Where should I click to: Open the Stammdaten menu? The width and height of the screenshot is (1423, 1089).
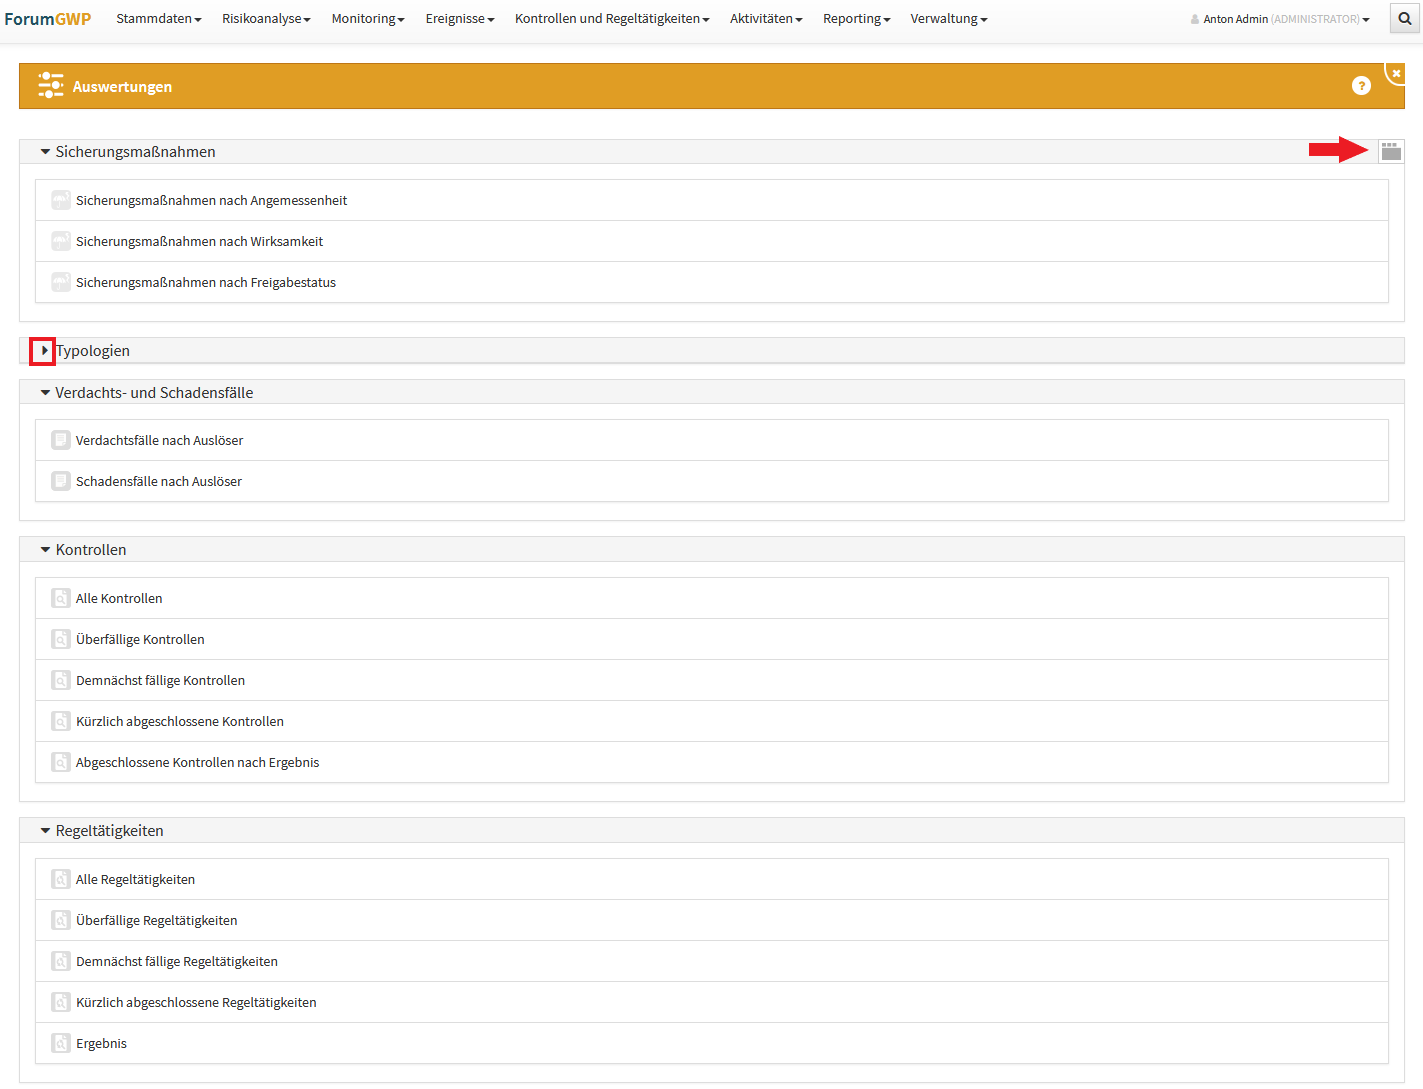click(158, 19)
